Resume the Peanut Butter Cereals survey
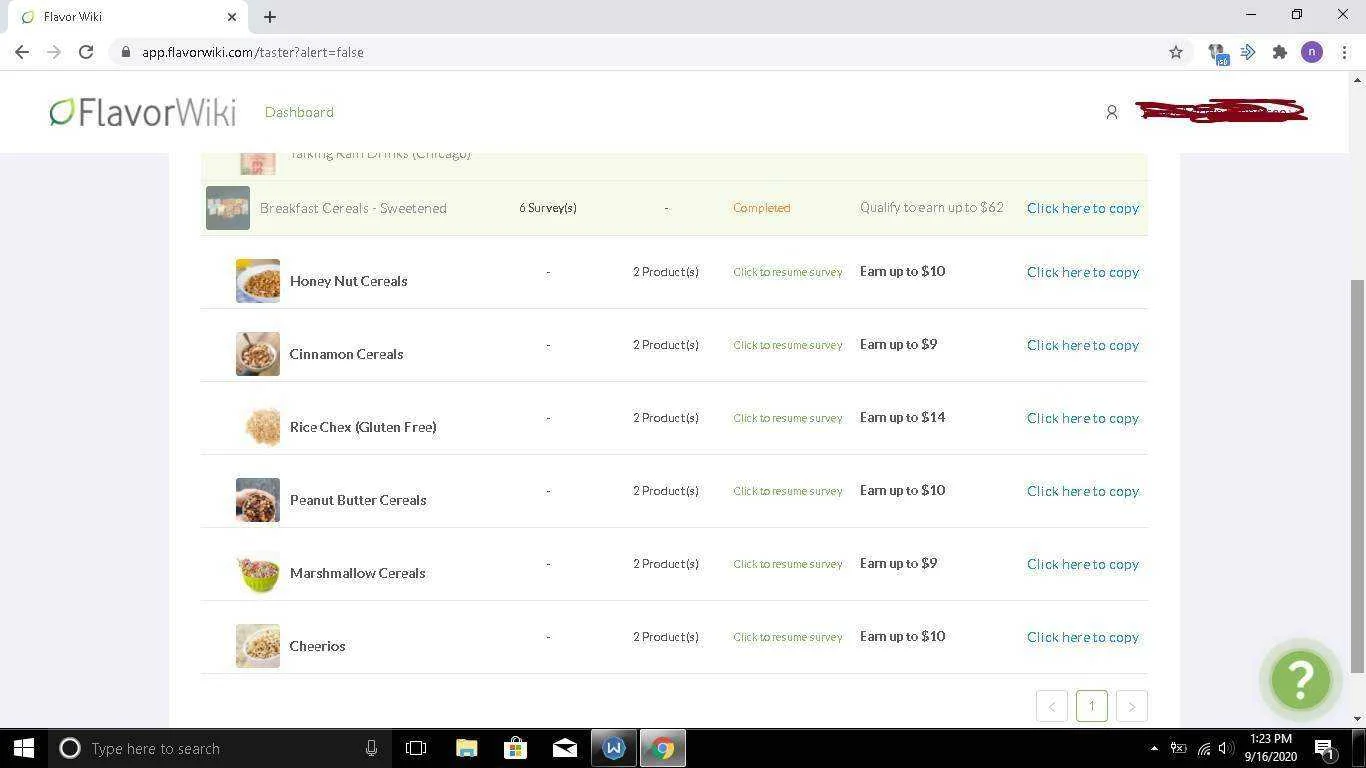Screen dimensions: 1366x768 (788, 491)
